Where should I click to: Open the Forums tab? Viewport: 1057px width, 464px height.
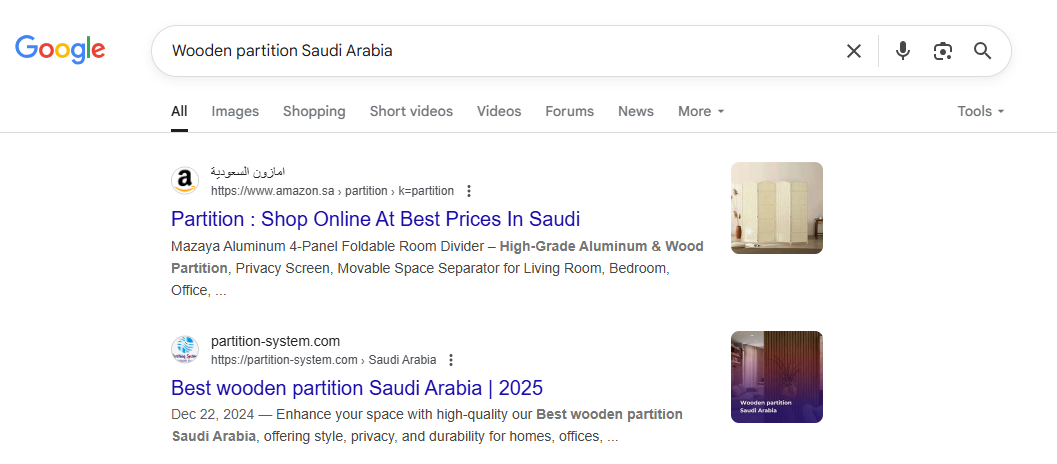click(x=570, y=111)
